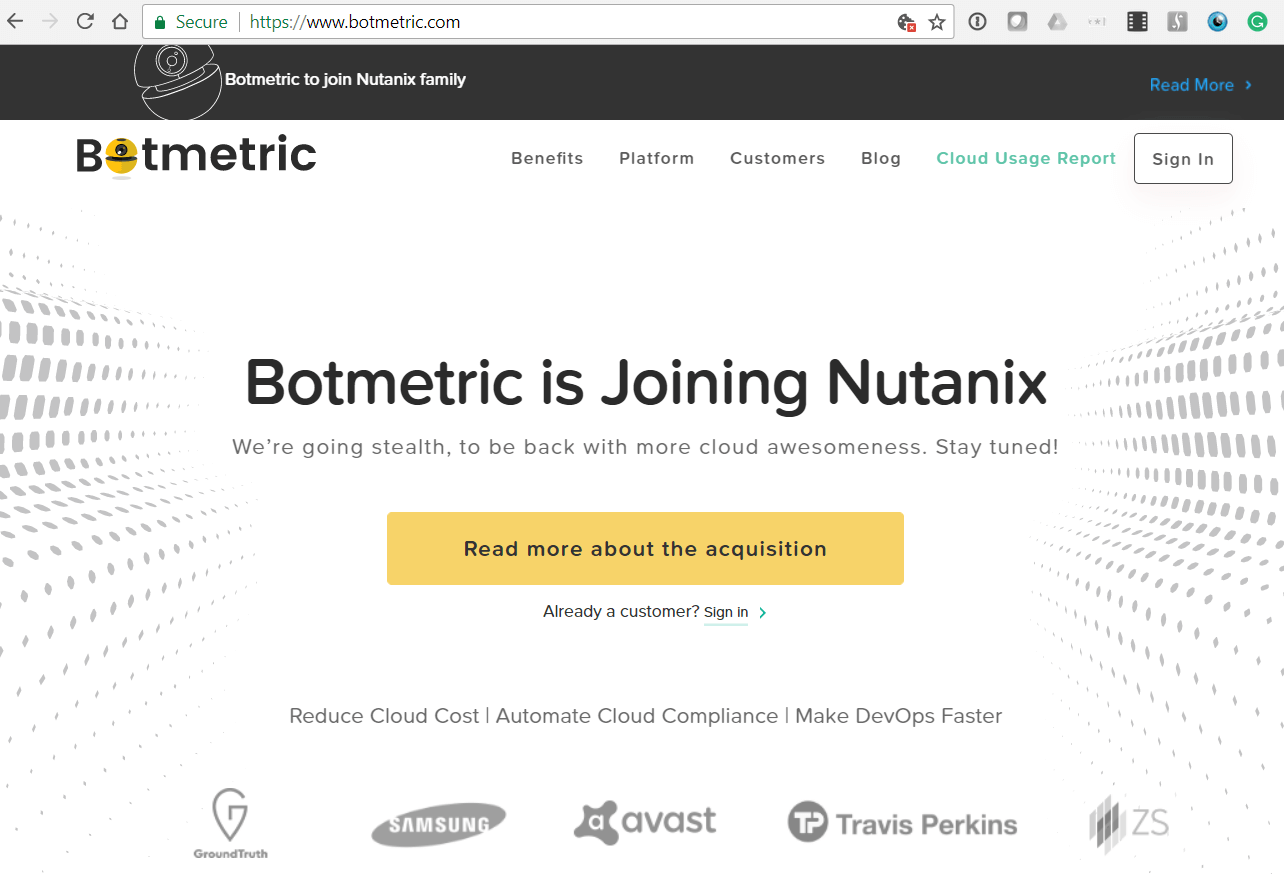Open the Benefits menu item
The image size is (1284, 874).
click(x=547, y=158)
